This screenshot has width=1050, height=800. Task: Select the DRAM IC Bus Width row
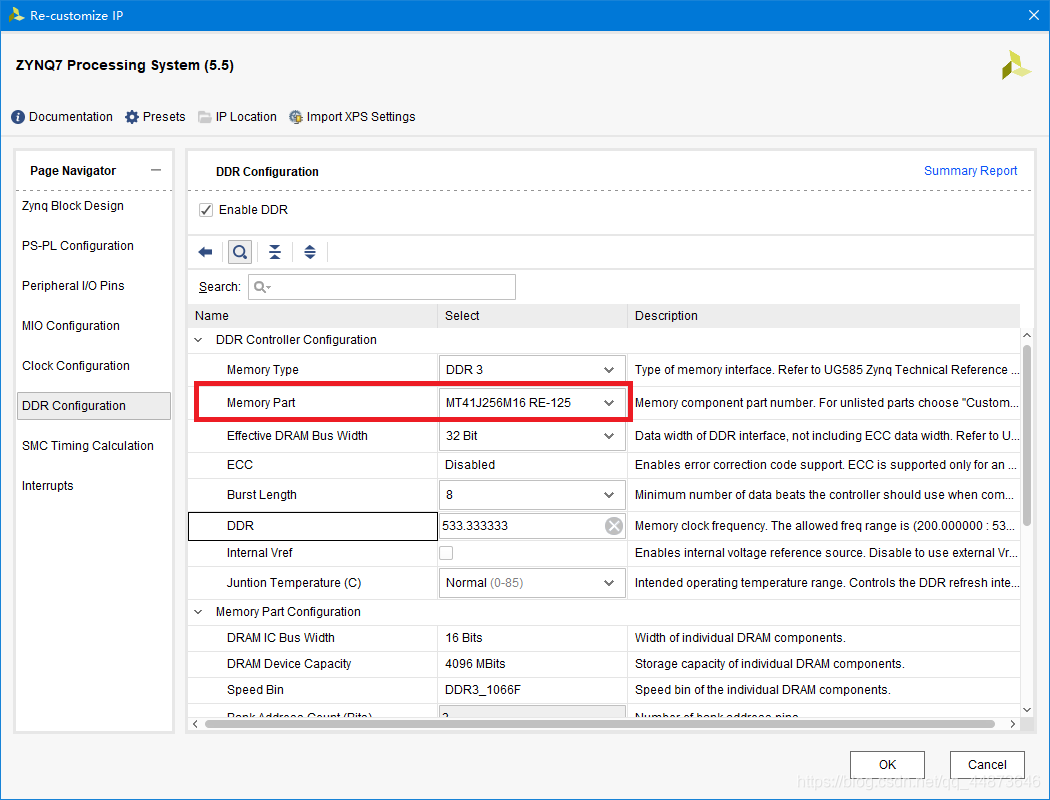pos(604,638)
